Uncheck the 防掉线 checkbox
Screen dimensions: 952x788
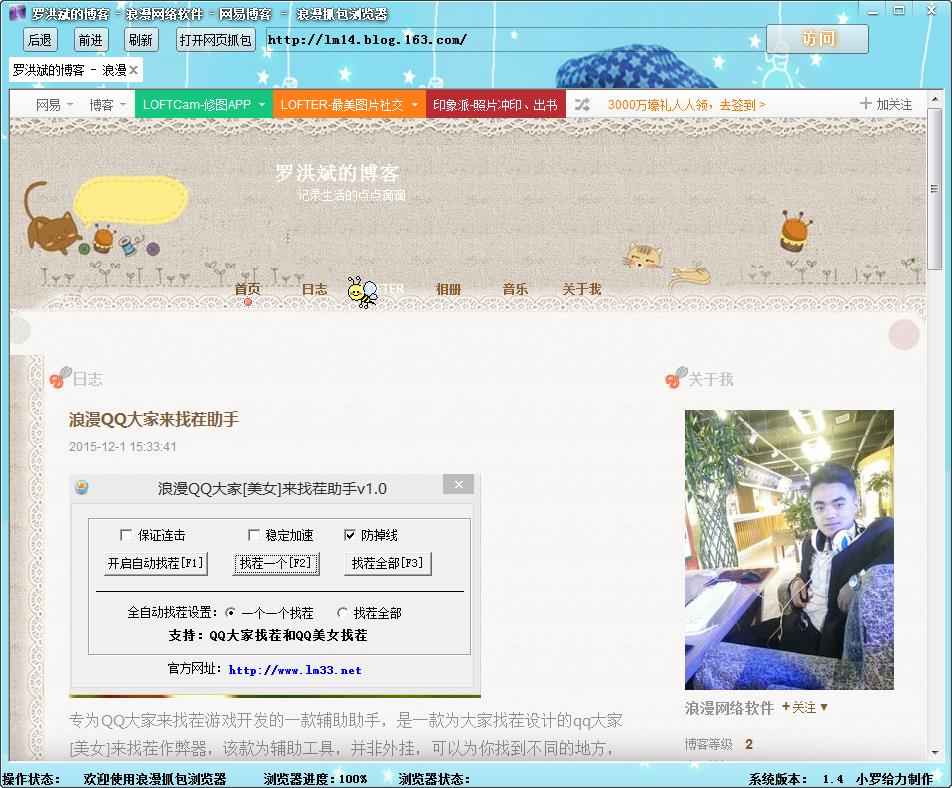(x=350, y=535)
